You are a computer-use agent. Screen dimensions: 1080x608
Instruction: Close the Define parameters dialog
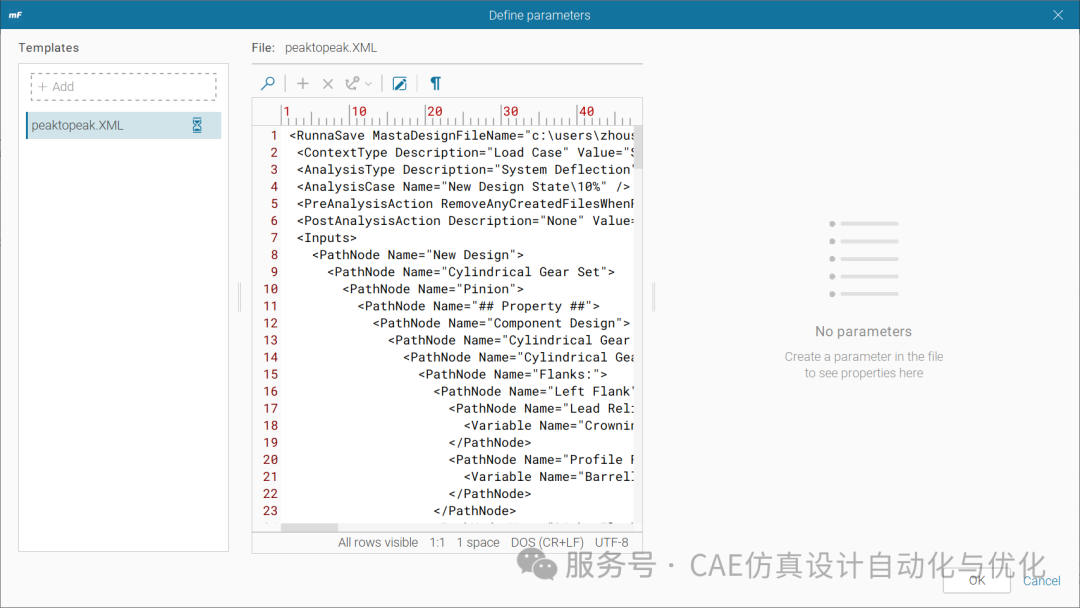(x=1058, y=15)
